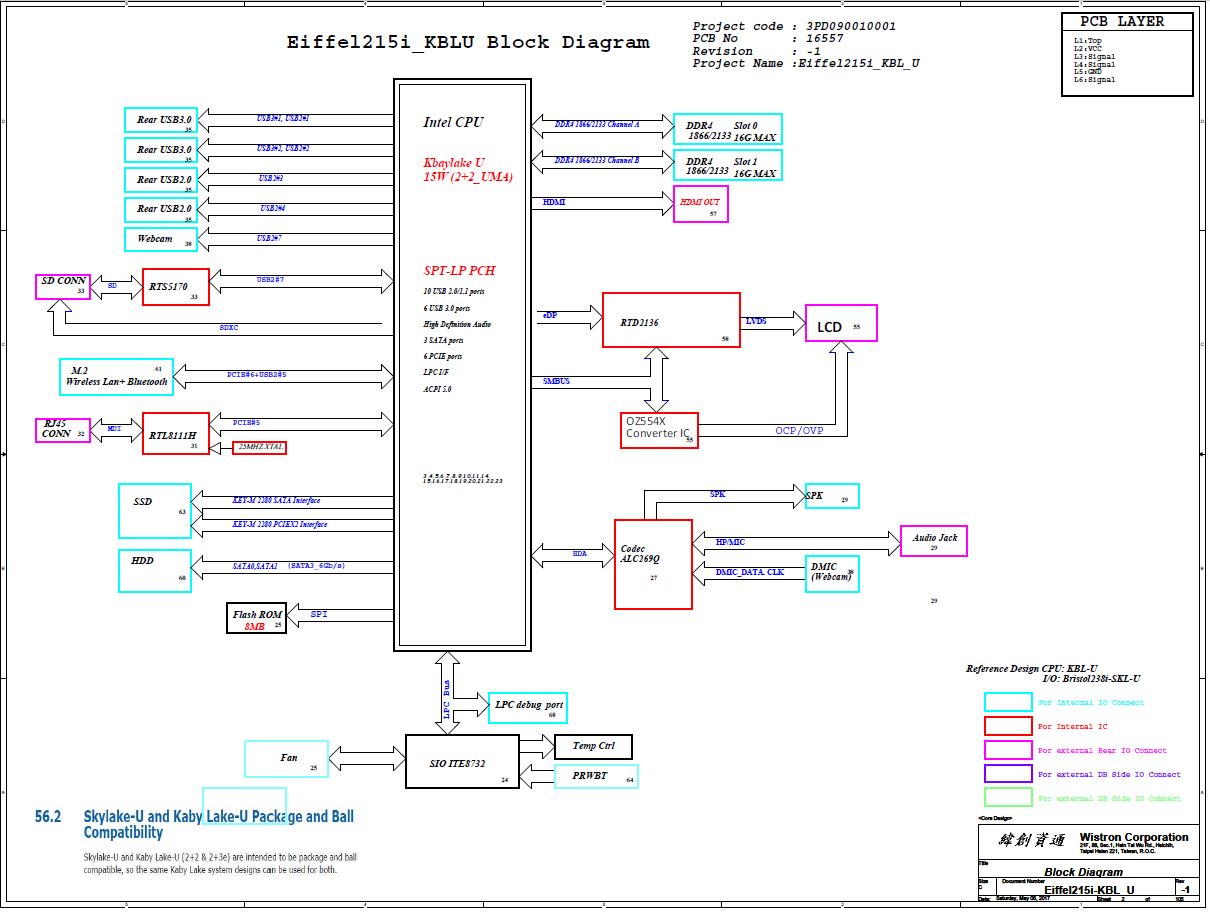
Task: Select the HDA bus label
Action: coord(580,553)
